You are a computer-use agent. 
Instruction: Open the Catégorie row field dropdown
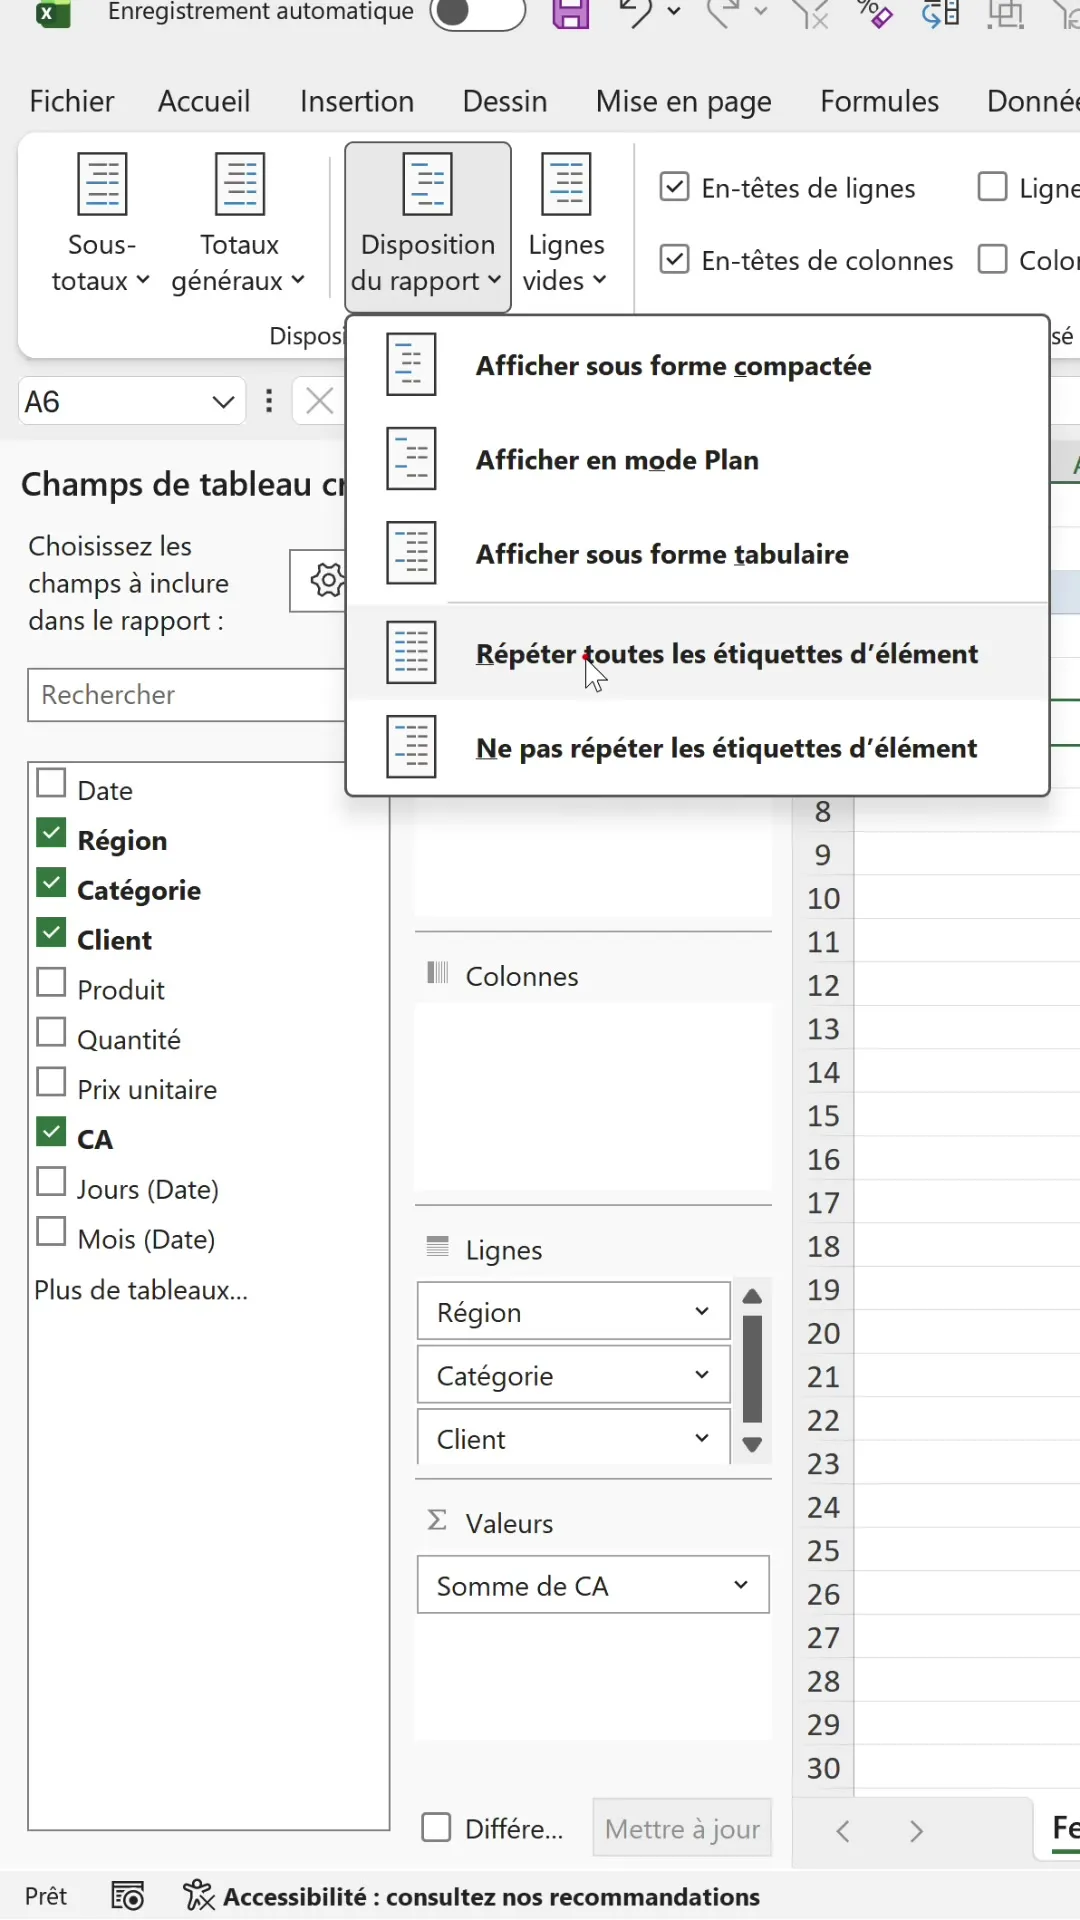click(x=702, y=1375)
